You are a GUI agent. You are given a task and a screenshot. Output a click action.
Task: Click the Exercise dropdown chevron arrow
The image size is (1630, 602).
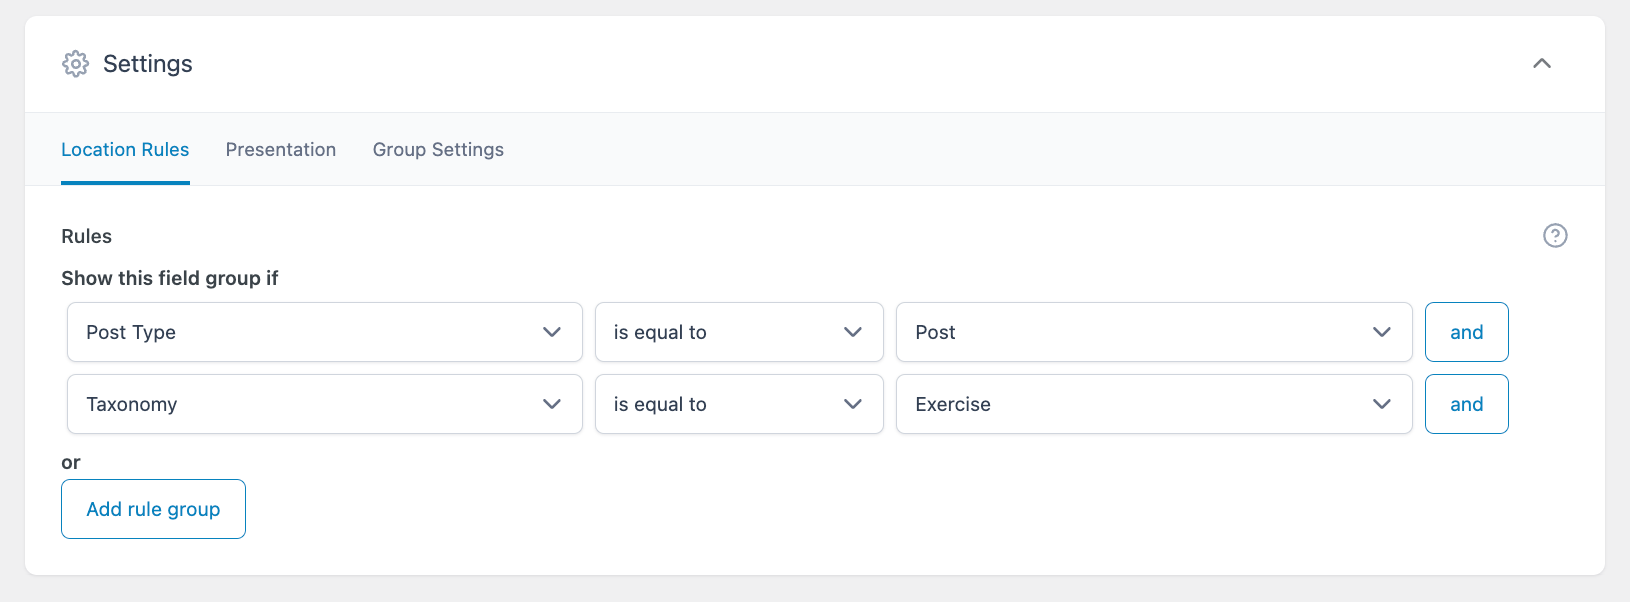pyautogui.click(x=1383, y=404)
